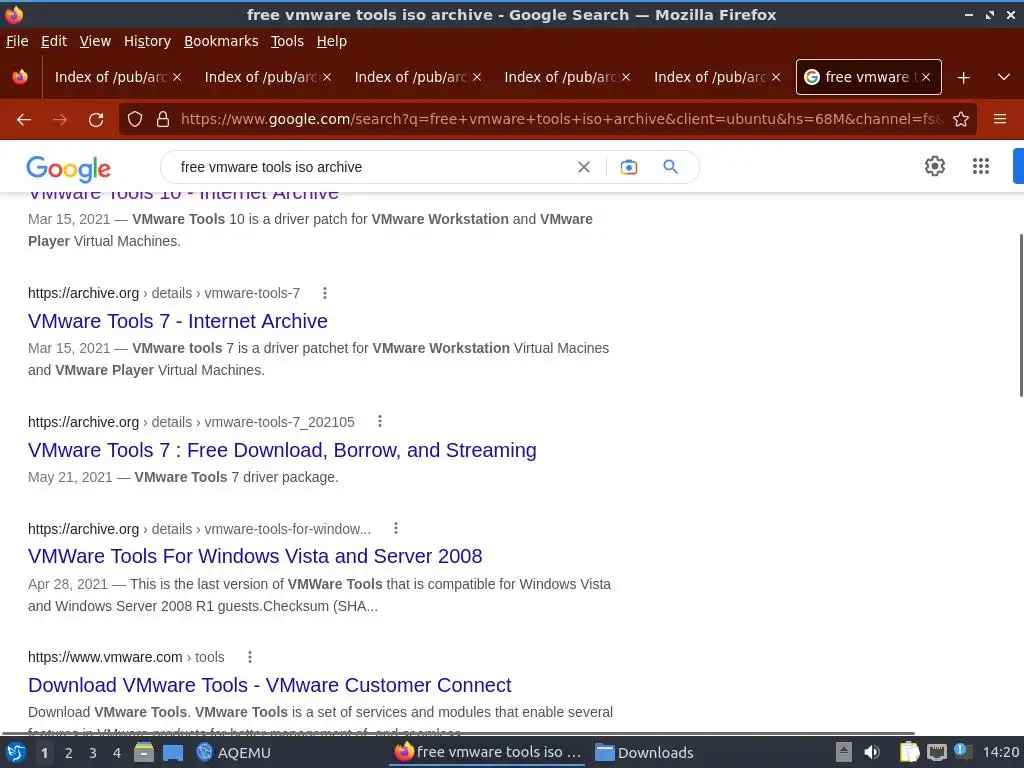
Task: Open the File menu
Action: [17, 41]
